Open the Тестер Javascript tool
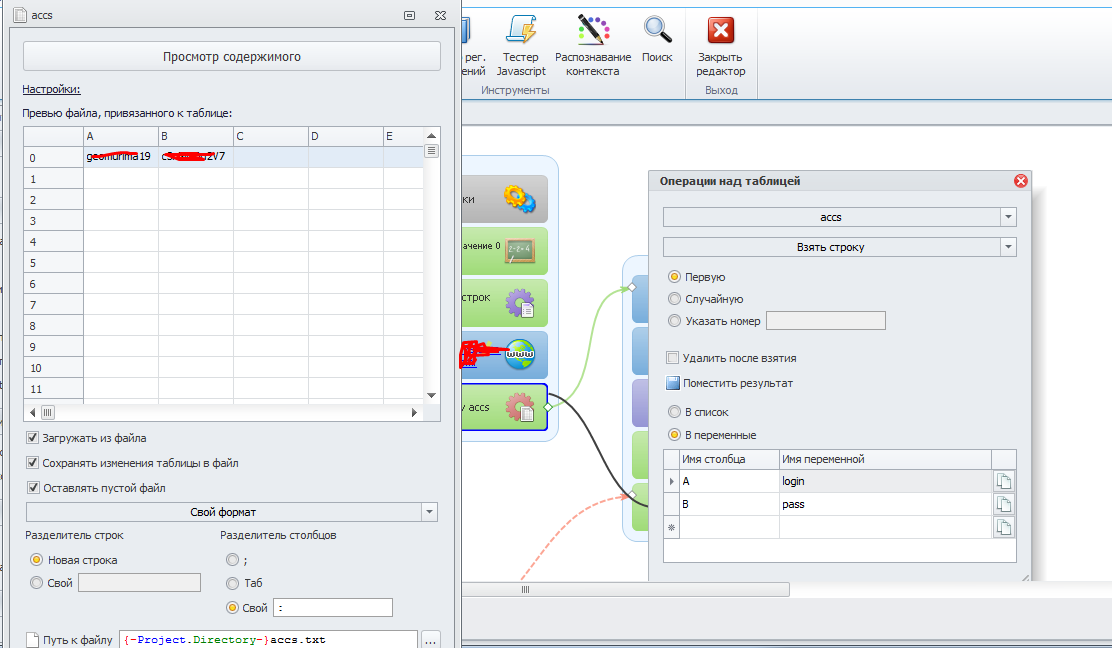 click(521, 45)
